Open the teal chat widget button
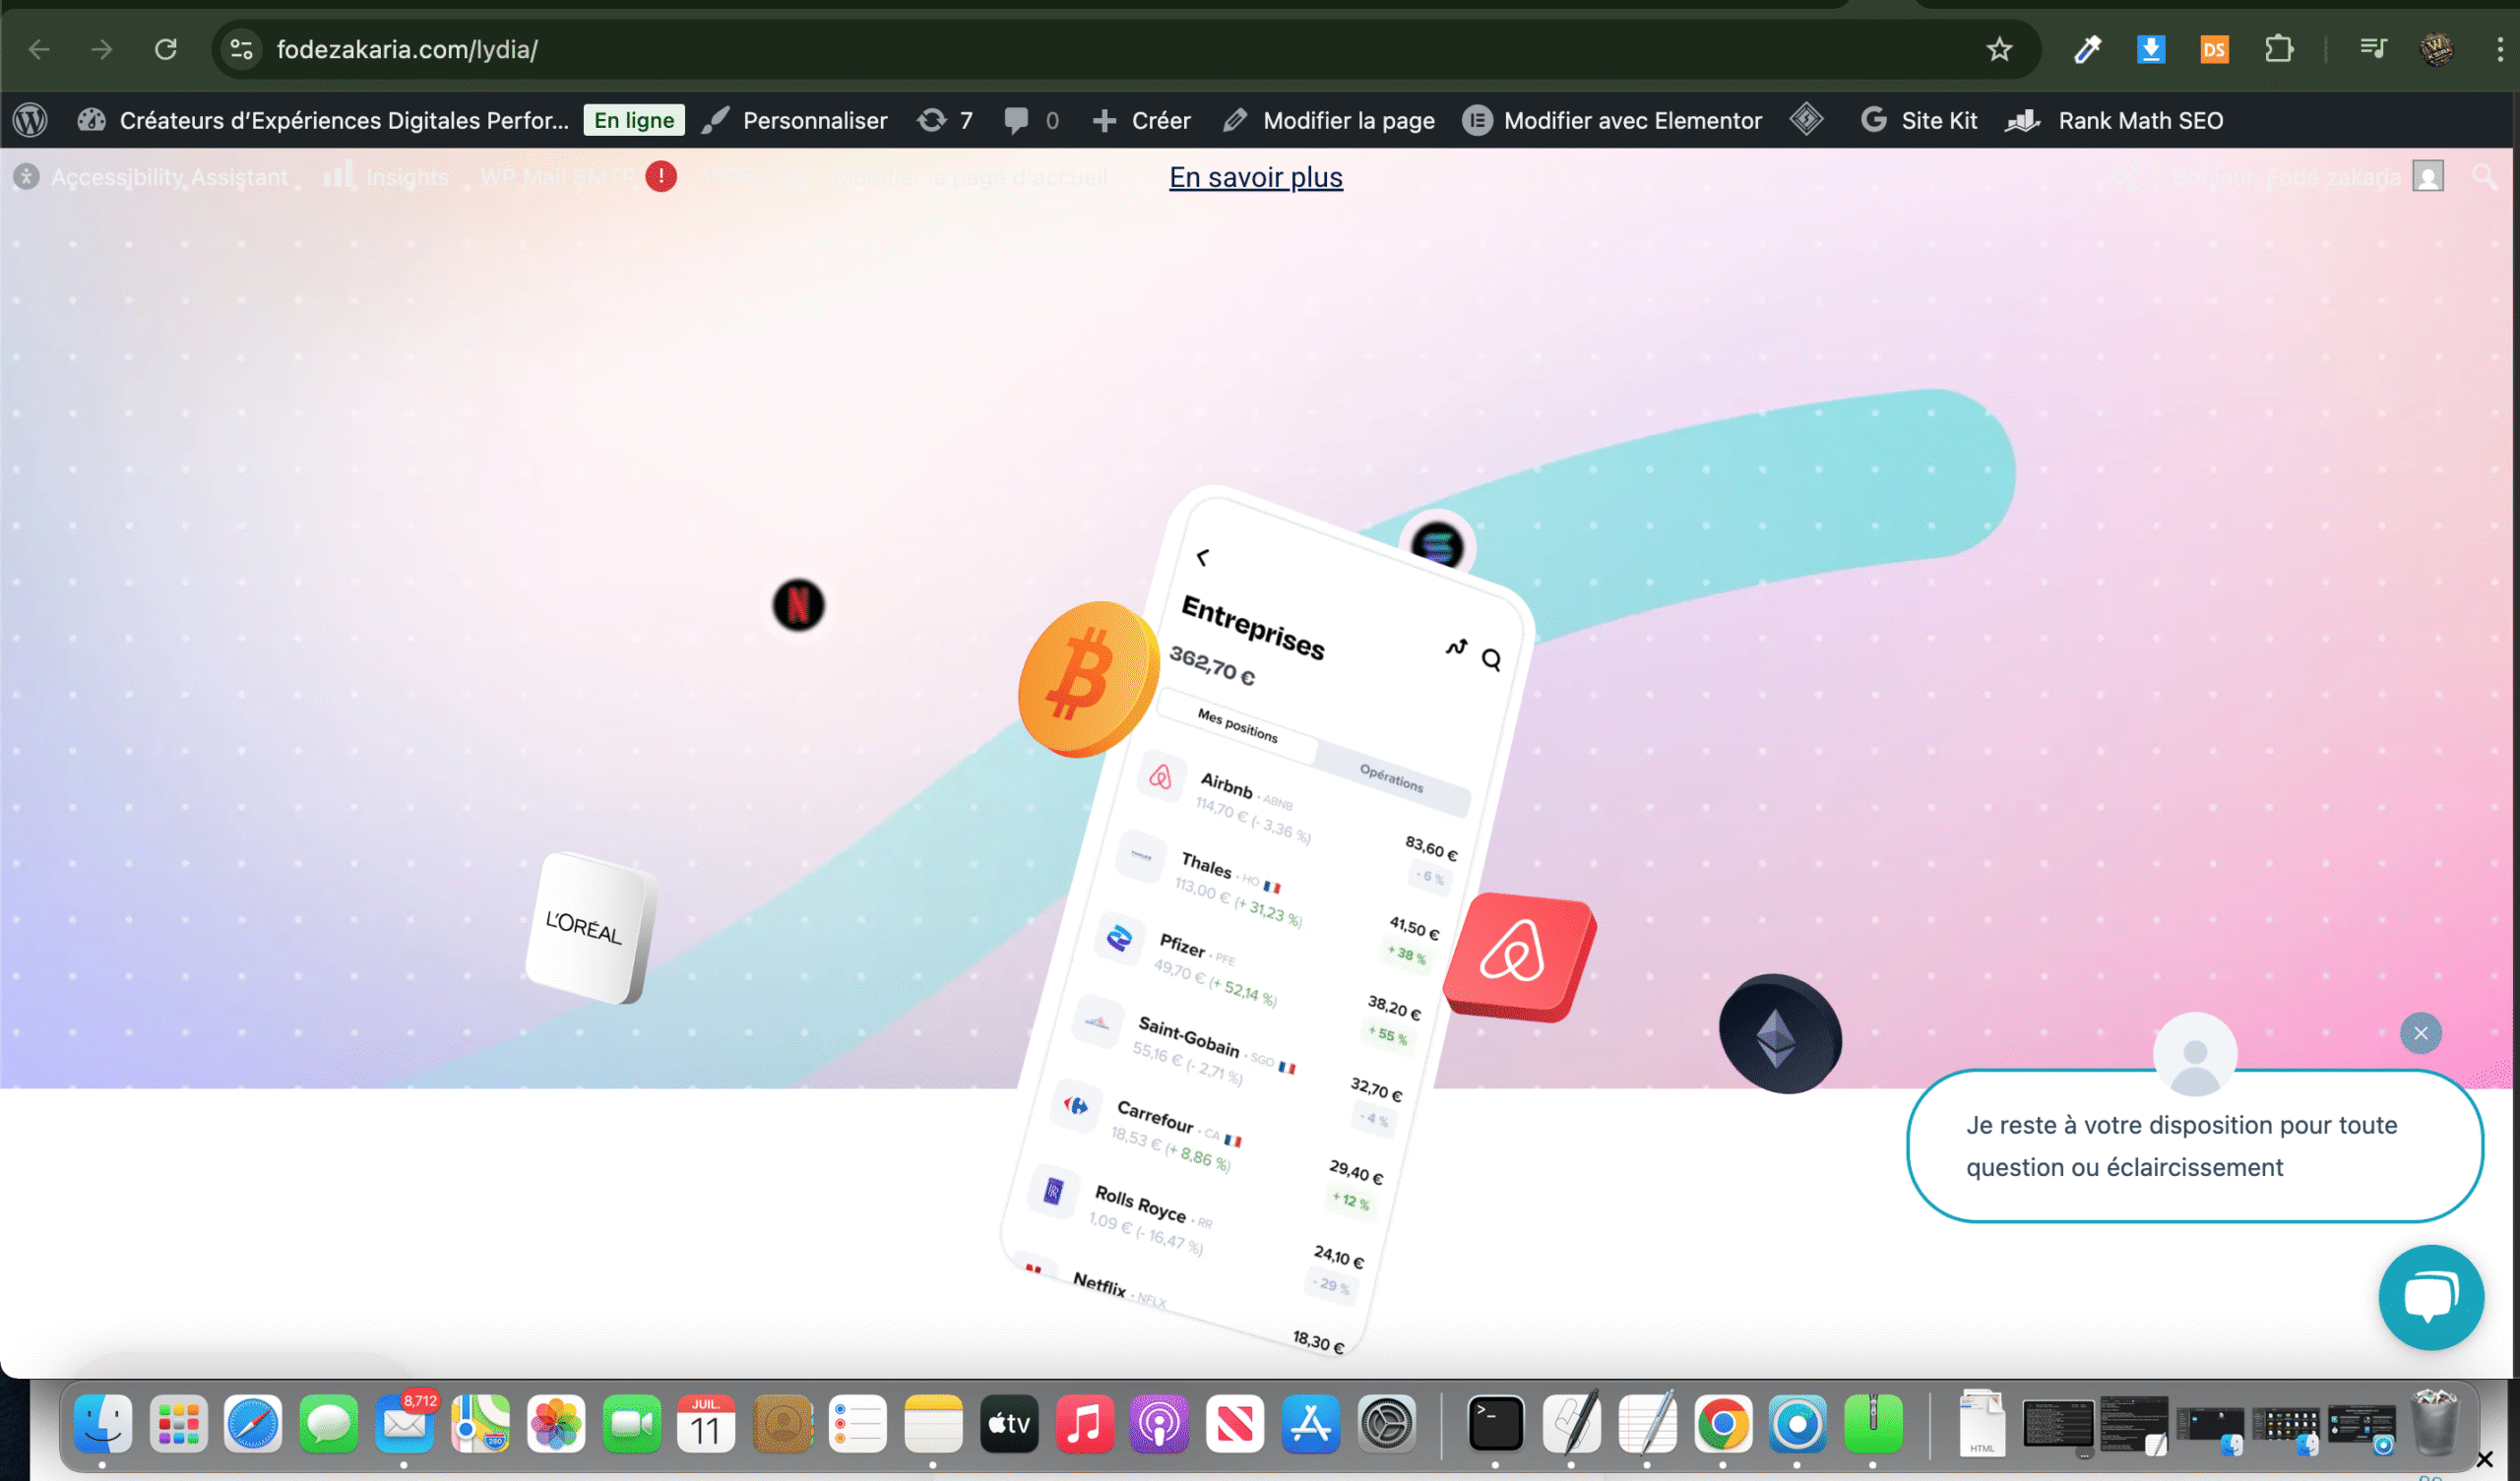The height and width of the screenshot is (1481, 2520). click(2431, 1297)
